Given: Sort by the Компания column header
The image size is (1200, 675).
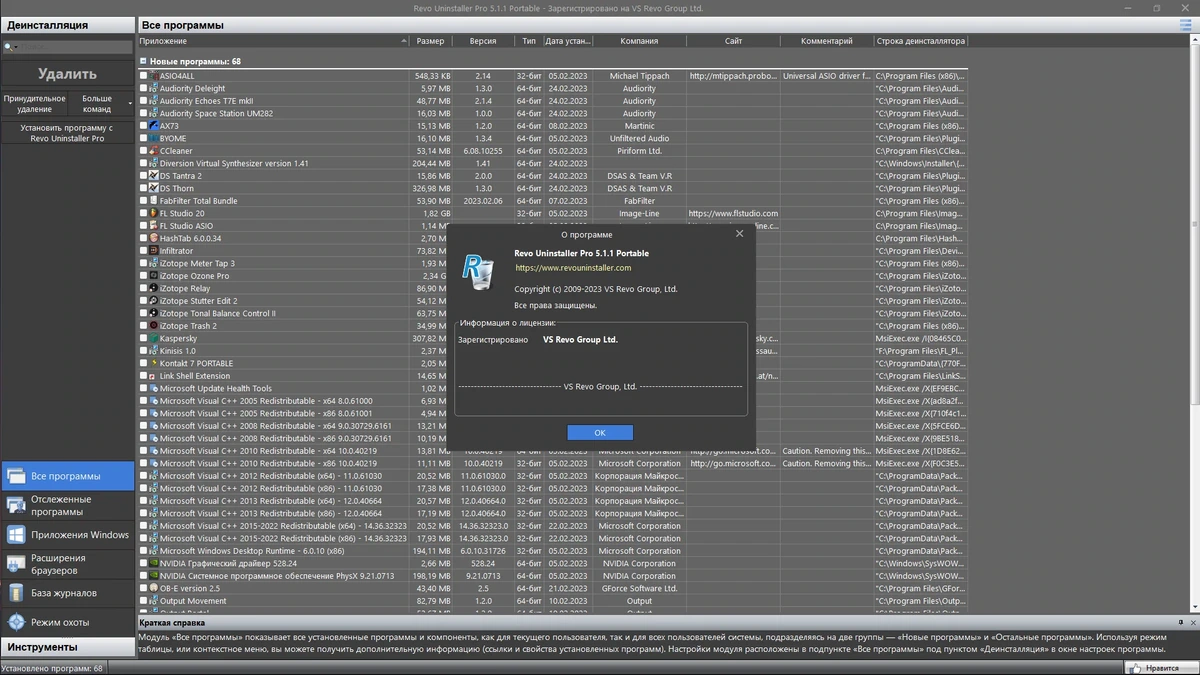Looking at the screenshot, I should (x=639, y=41).
